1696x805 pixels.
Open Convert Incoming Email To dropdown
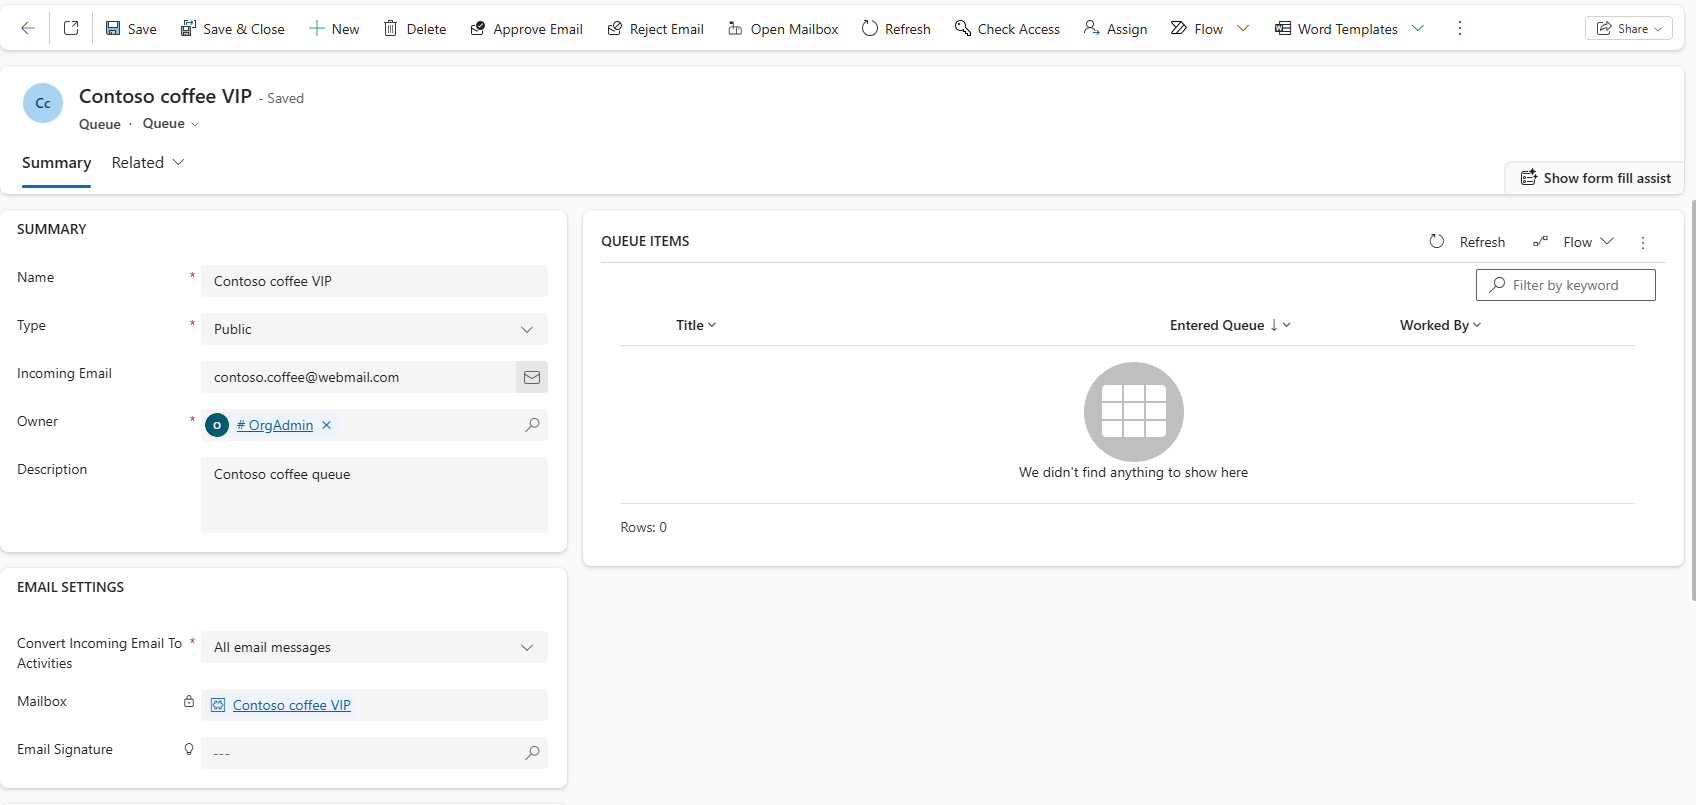[374, 647]
